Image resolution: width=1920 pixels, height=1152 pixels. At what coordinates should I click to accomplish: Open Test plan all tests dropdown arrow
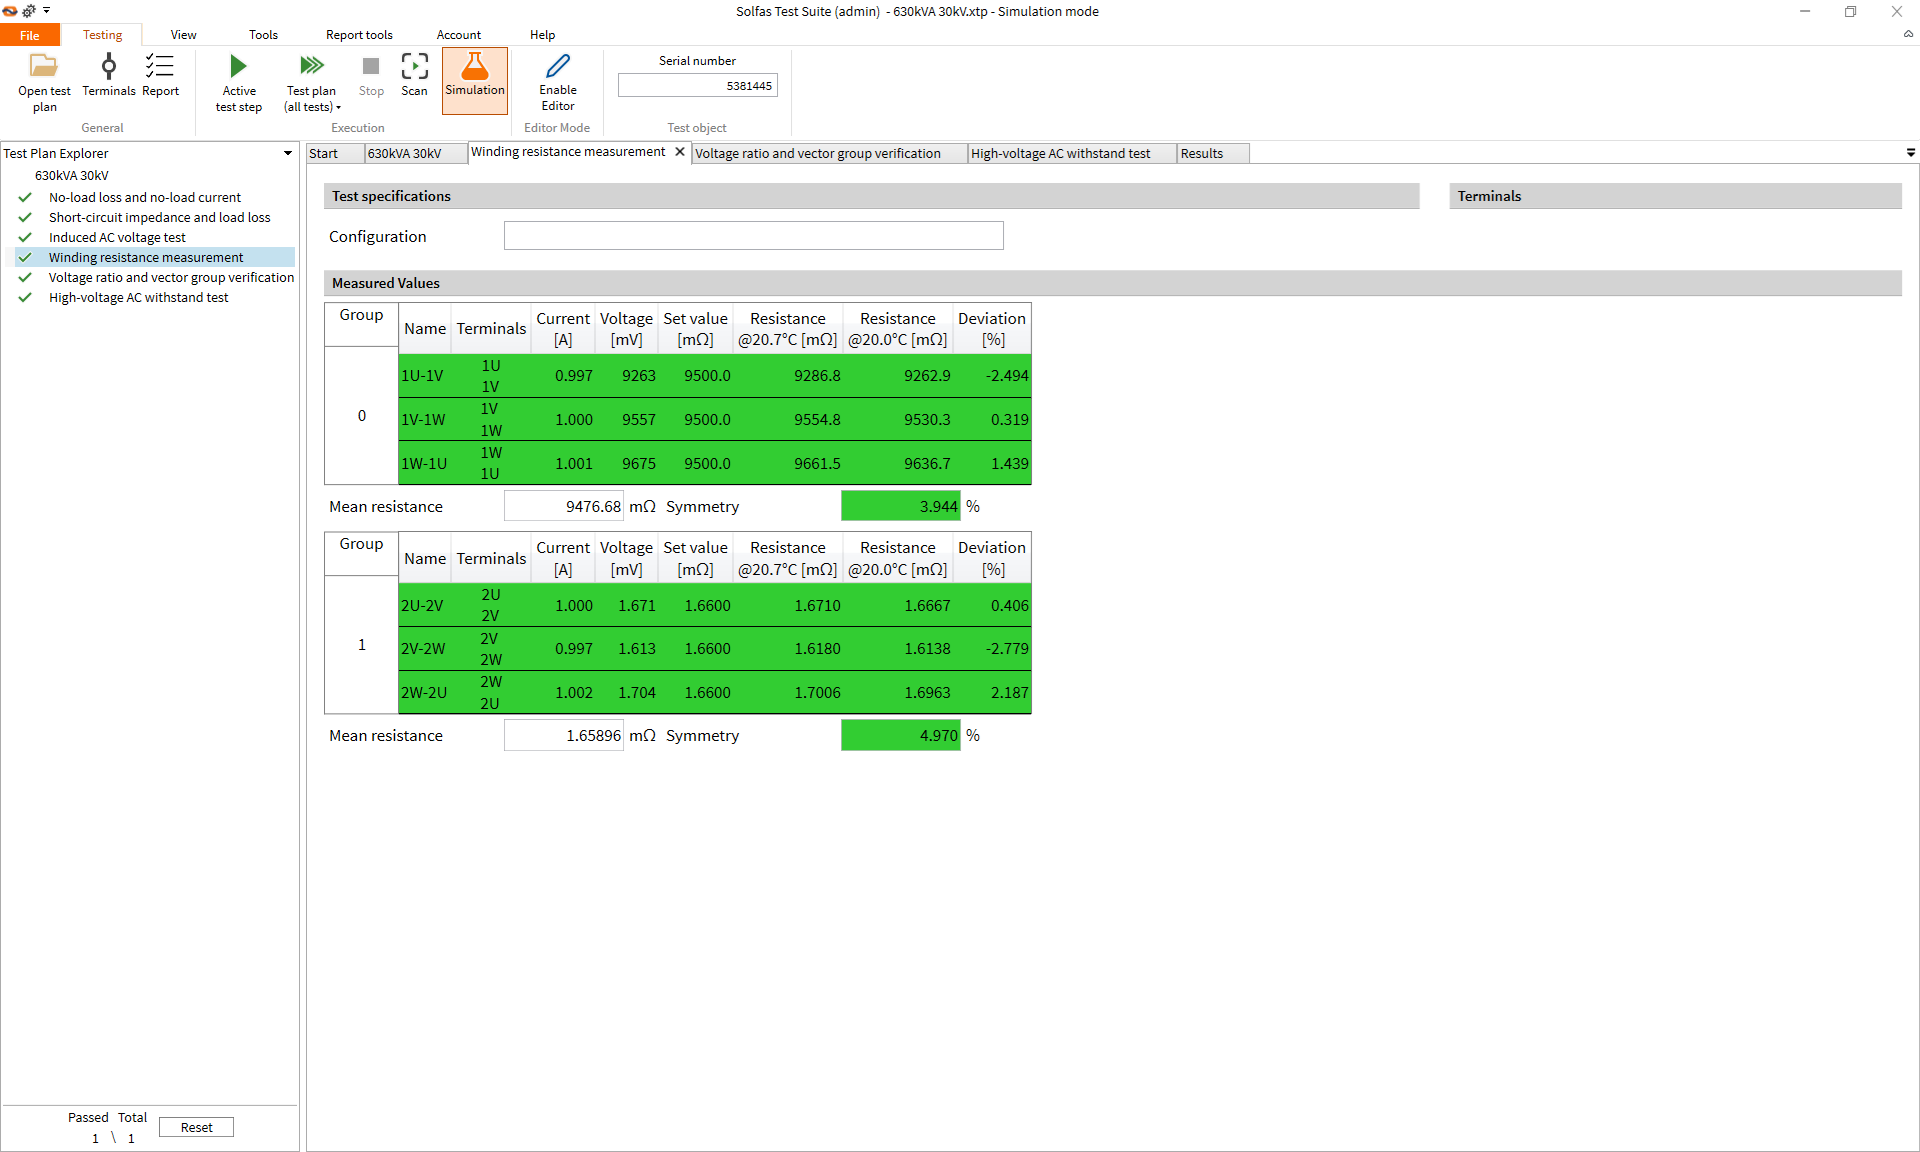click(339, 108)
